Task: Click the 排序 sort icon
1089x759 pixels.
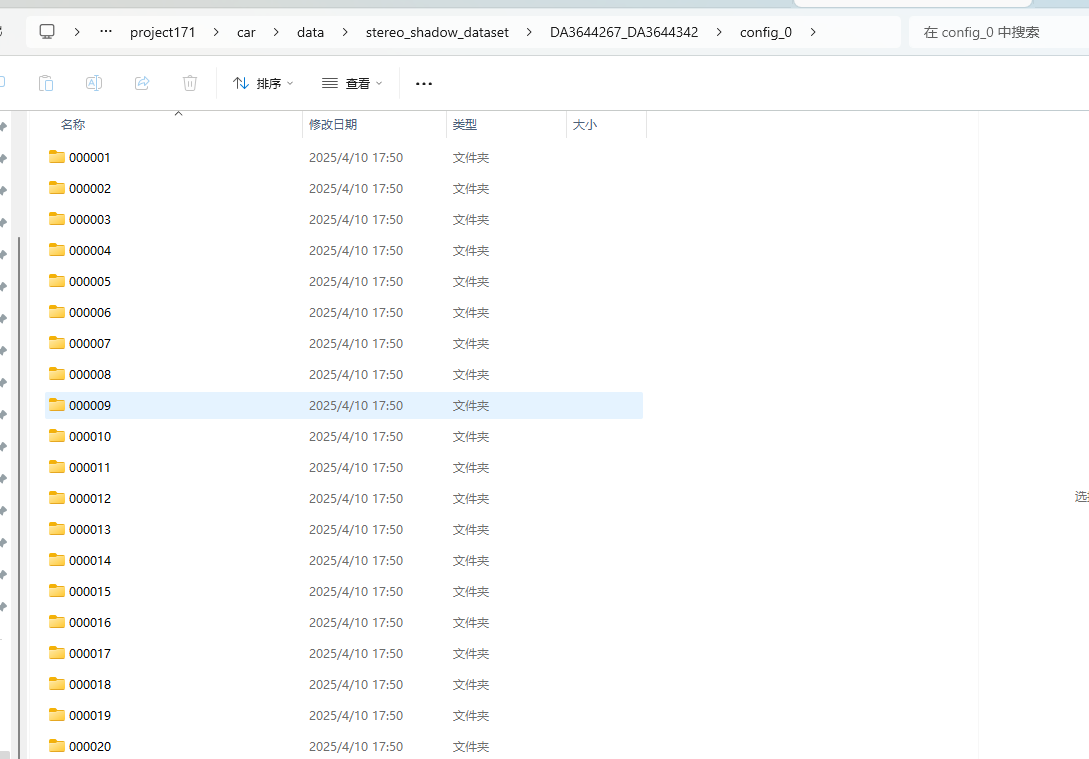Action: pyautogui.click(x=240, y=83)
